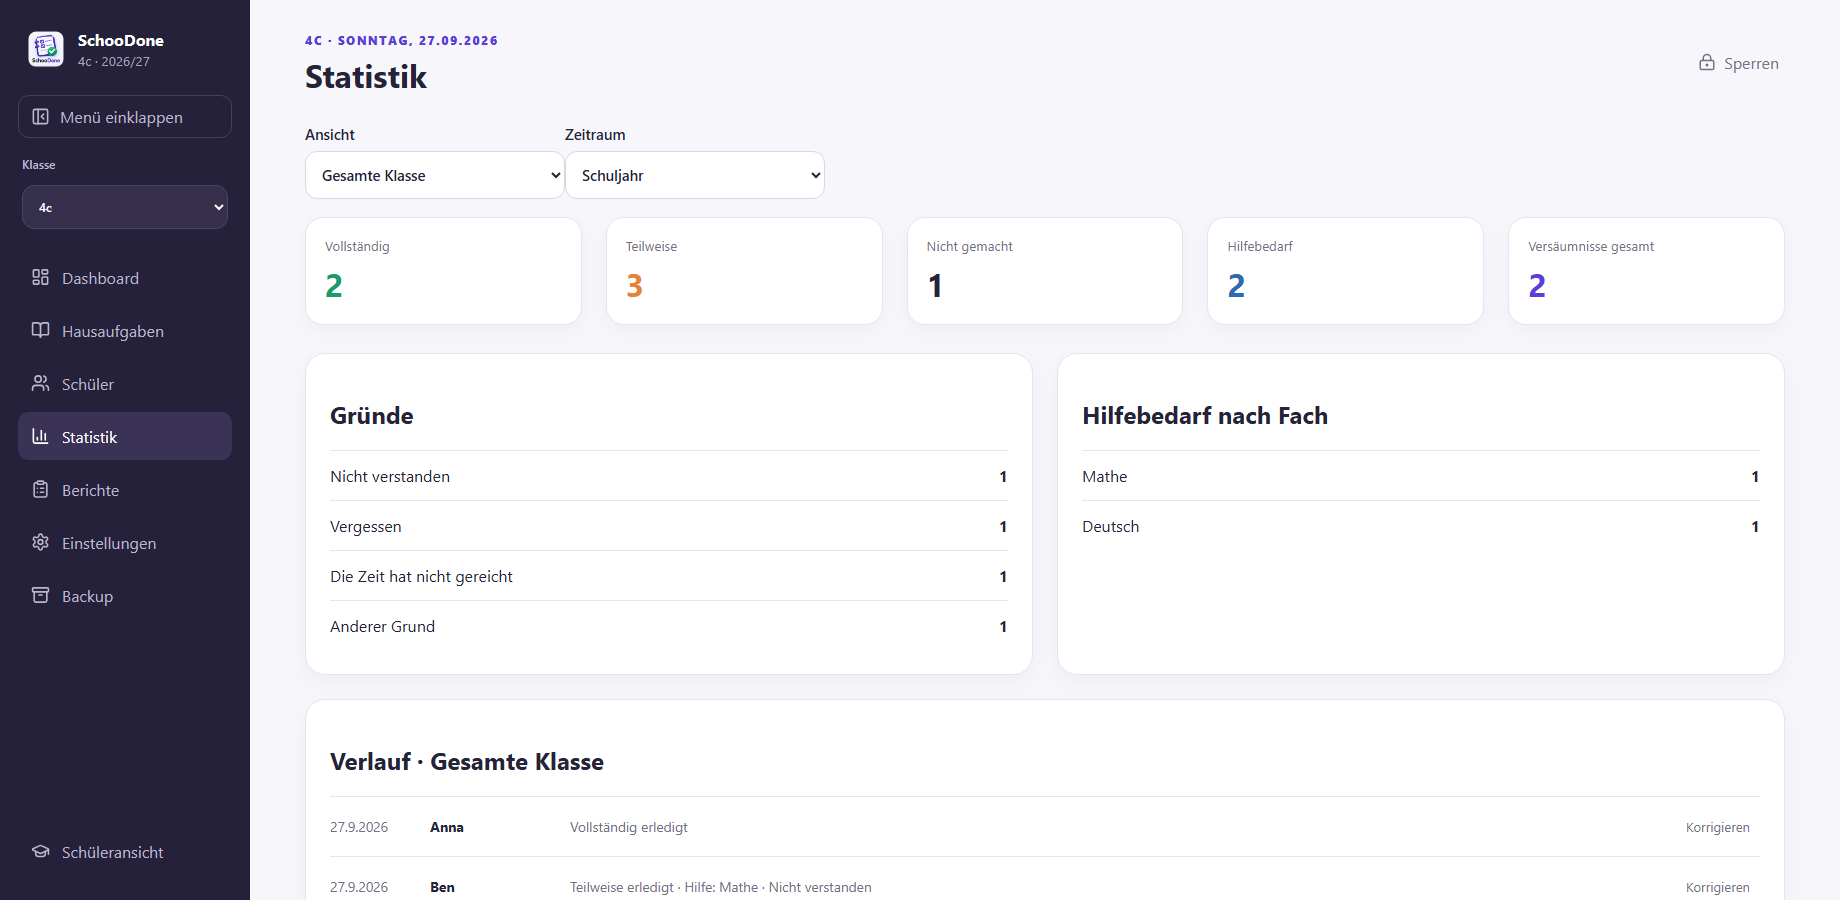Click the Backup label in sidebar
The height and width of the screenshot is (900, 1840).
pos(87,596)
